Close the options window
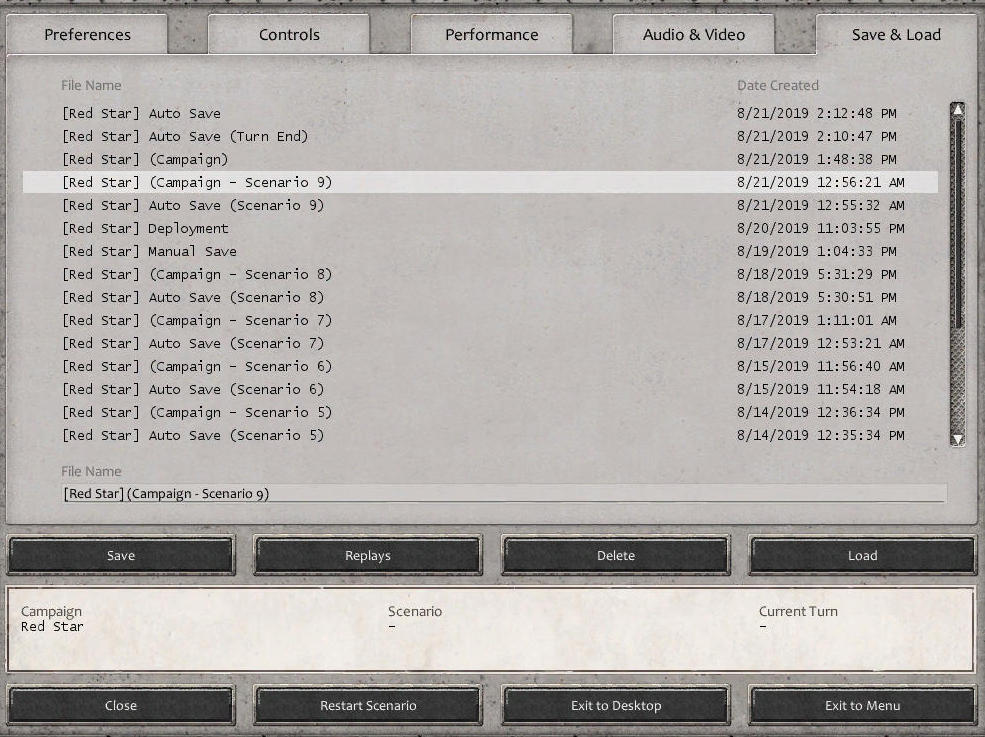The height and width of the screenshot is (737, 985). [x=121, y=706]
